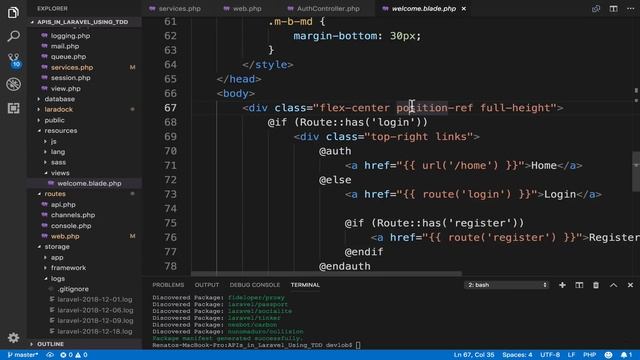
Task: Expand the OUTLINE section
Action: click(50, 344)
